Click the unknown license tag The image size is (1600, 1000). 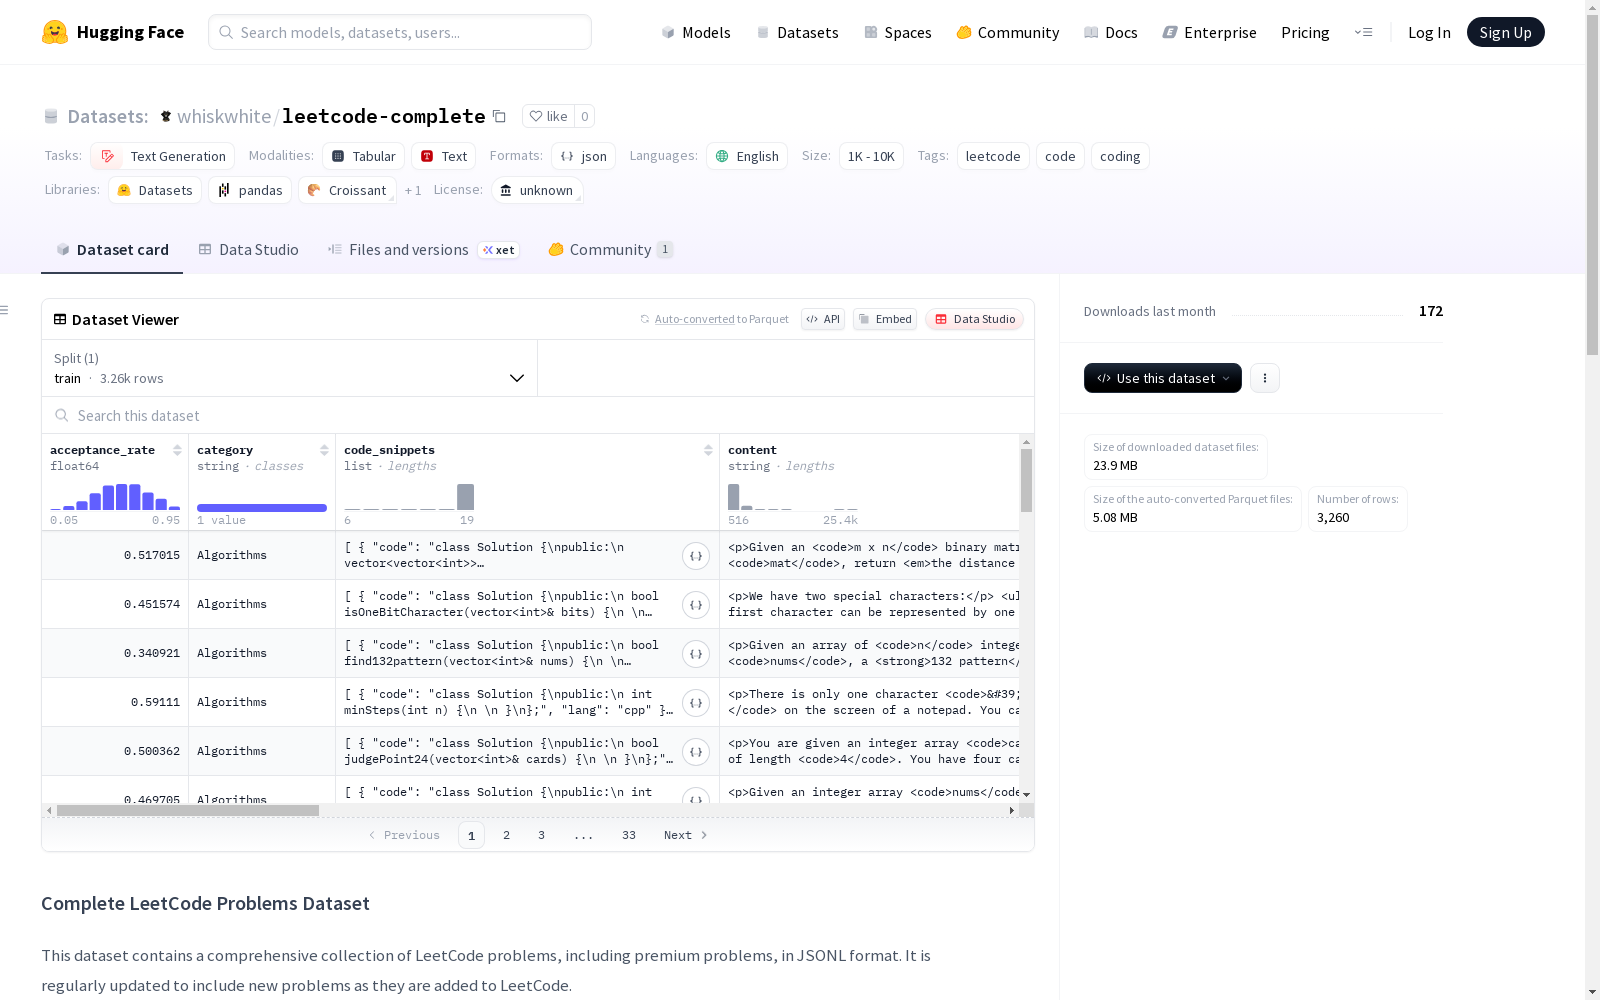tap(537, 190)
